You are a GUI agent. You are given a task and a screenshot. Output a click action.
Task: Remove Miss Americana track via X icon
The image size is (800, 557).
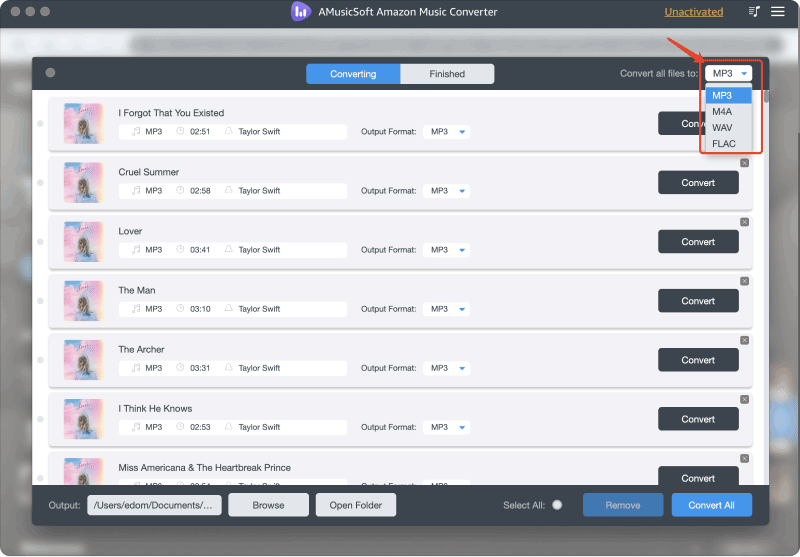point(744,459)
